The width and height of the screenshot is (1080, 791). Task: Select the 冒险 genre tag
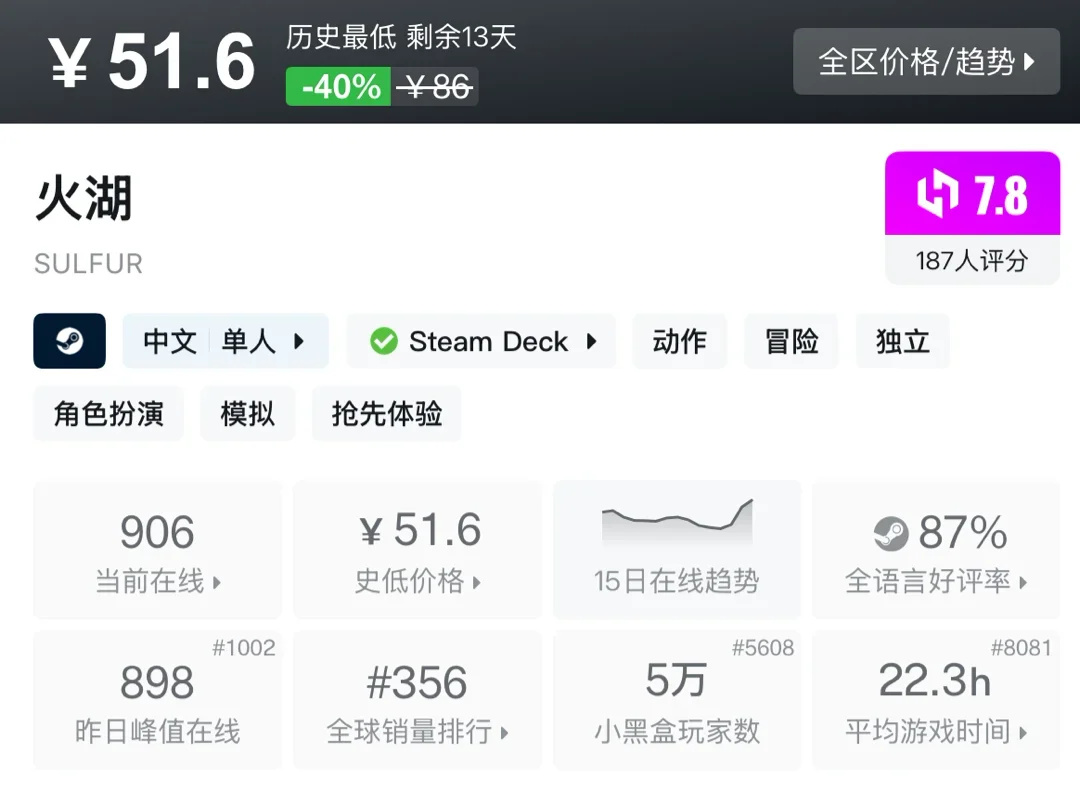click(791, 342)
